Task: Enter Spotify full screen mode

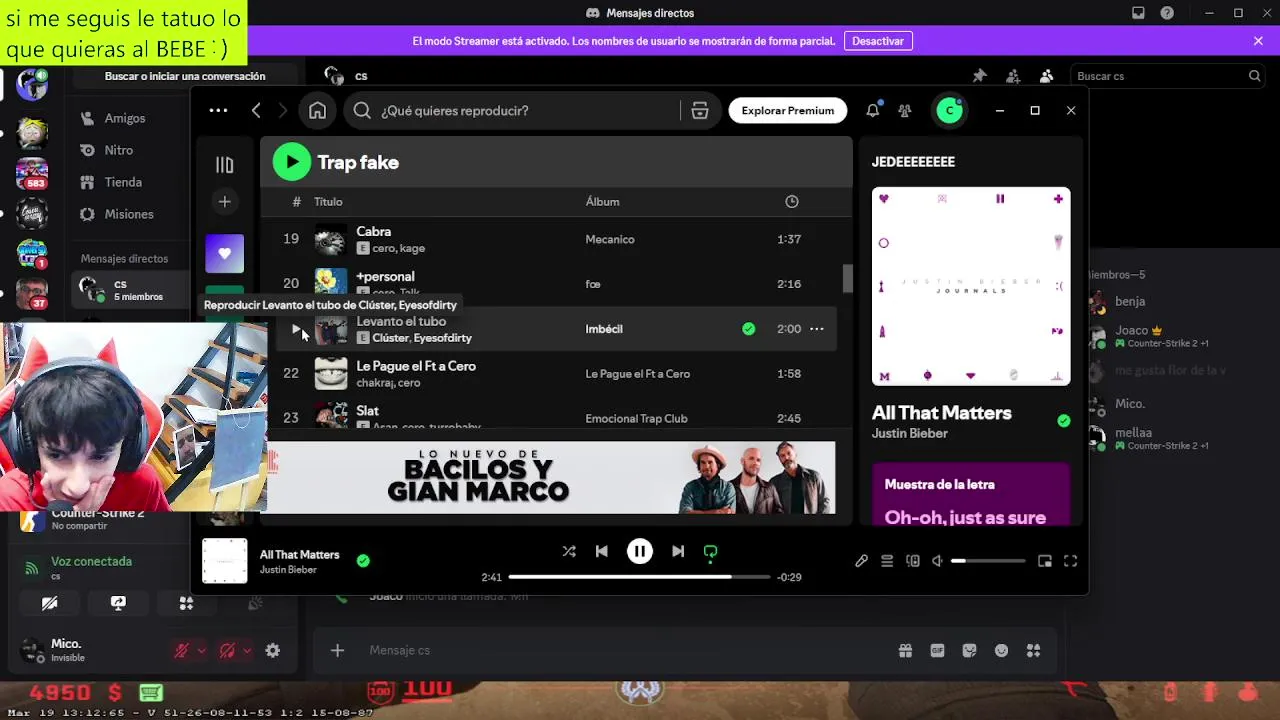Action: tap(1070, 561)
